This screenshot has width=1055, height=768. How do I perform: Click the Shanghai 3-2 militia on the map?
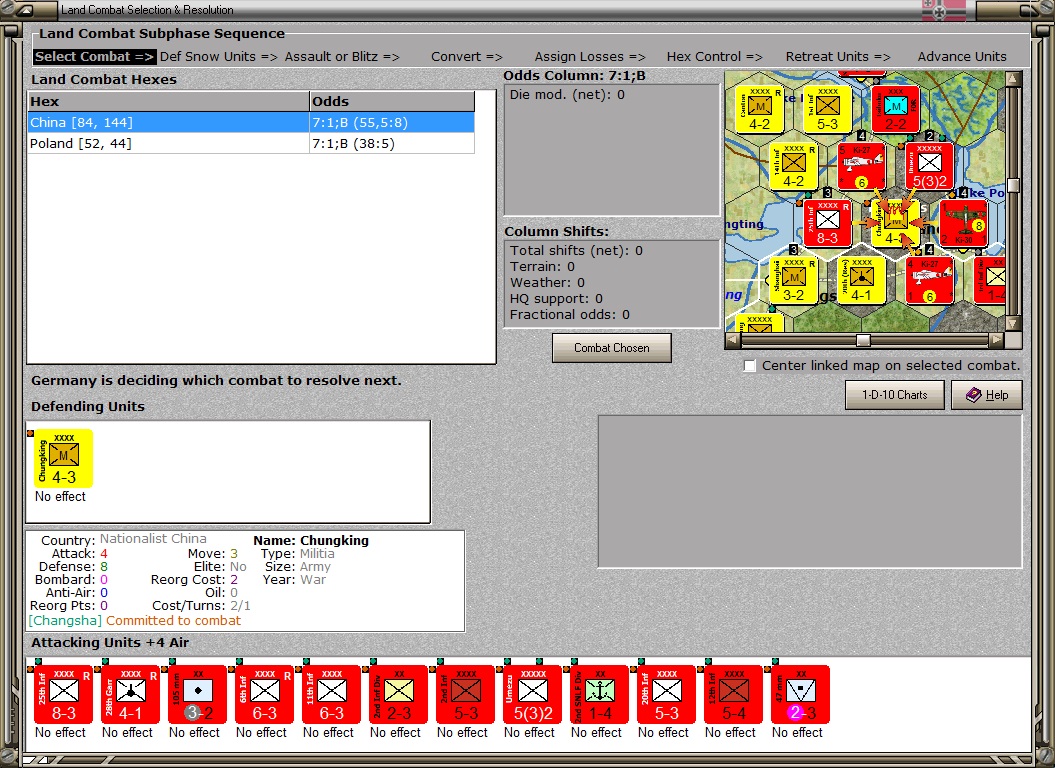click(793, 281)
